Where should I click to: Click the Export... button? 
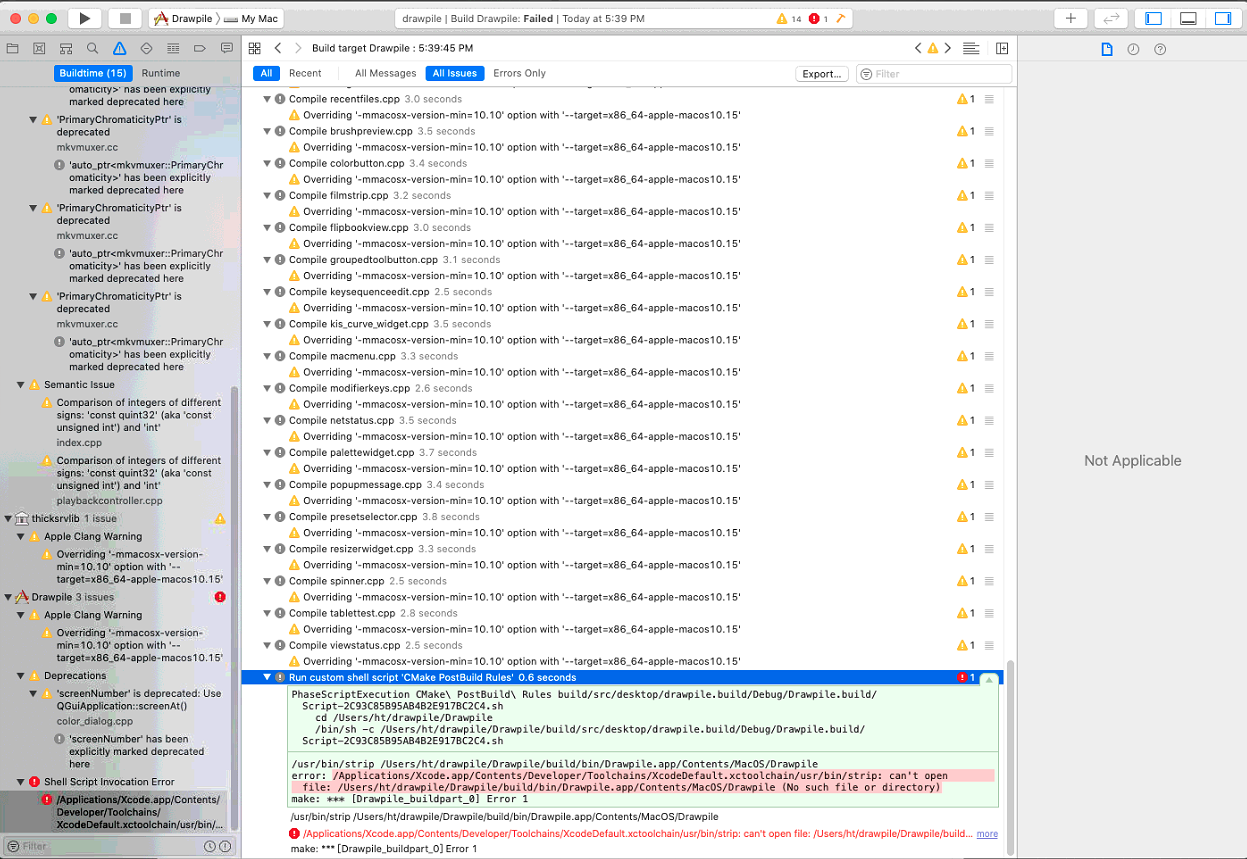820,72
